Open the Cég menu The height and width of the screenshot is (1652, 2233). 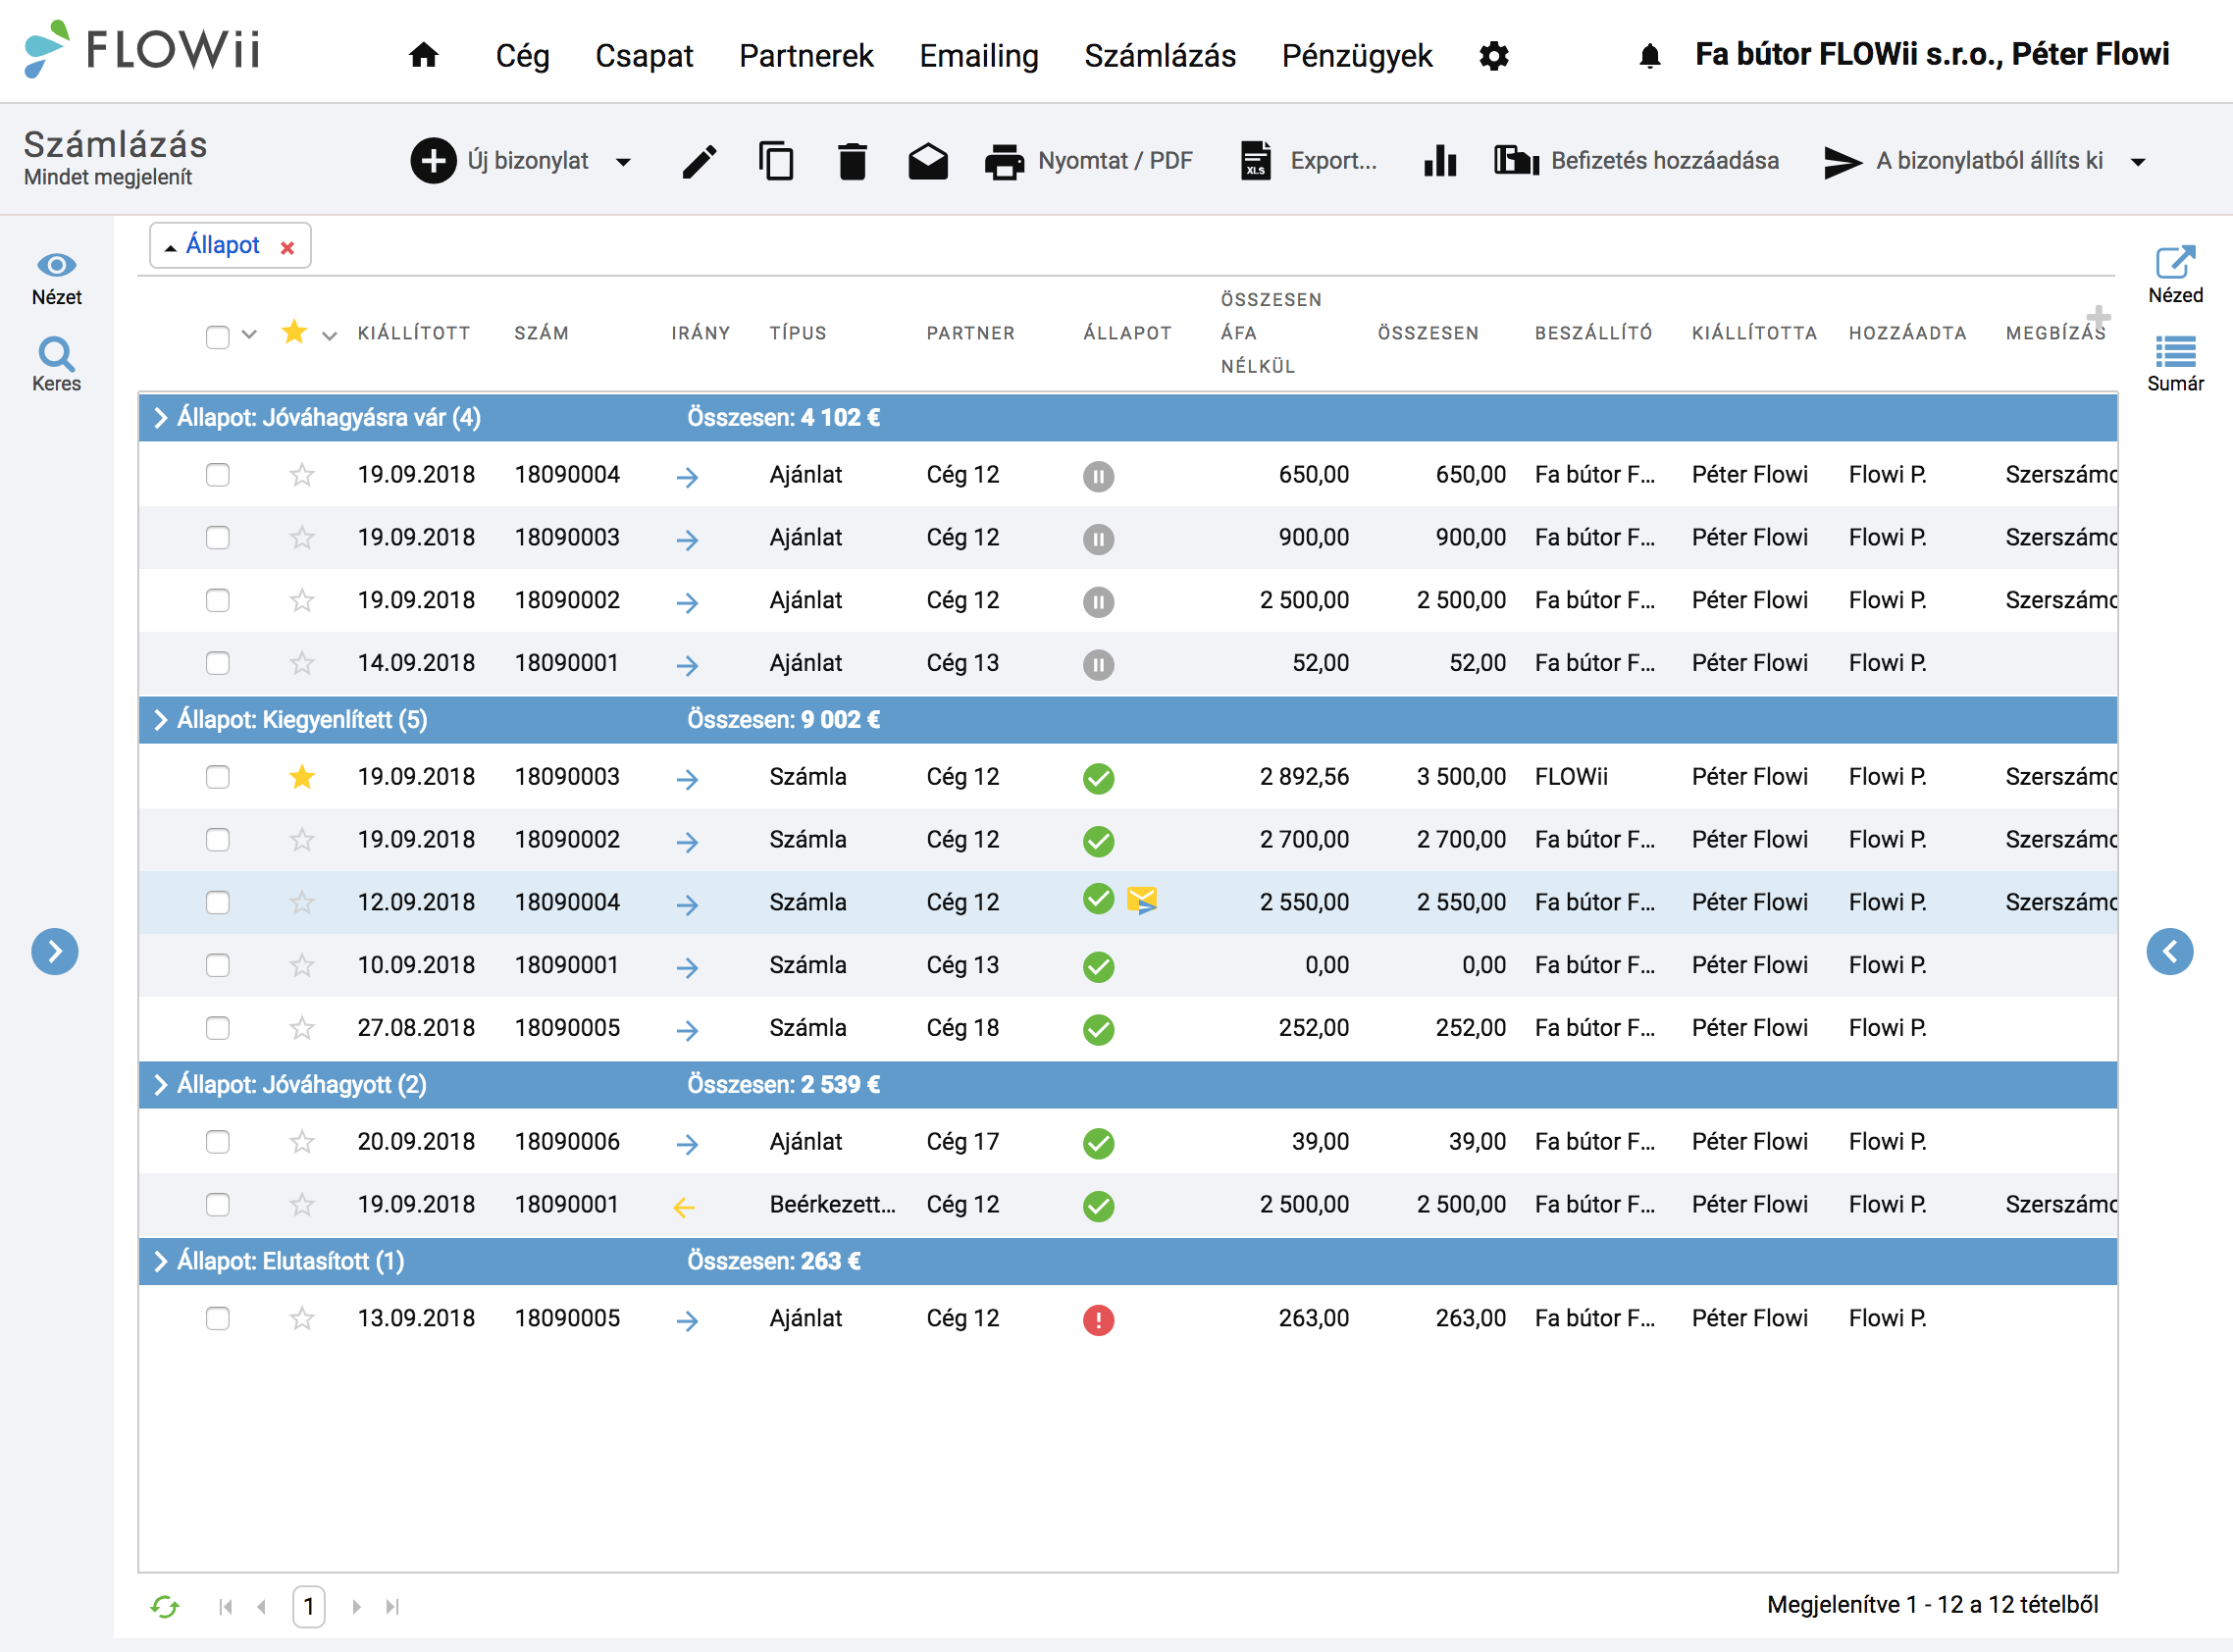click(522, 56)
